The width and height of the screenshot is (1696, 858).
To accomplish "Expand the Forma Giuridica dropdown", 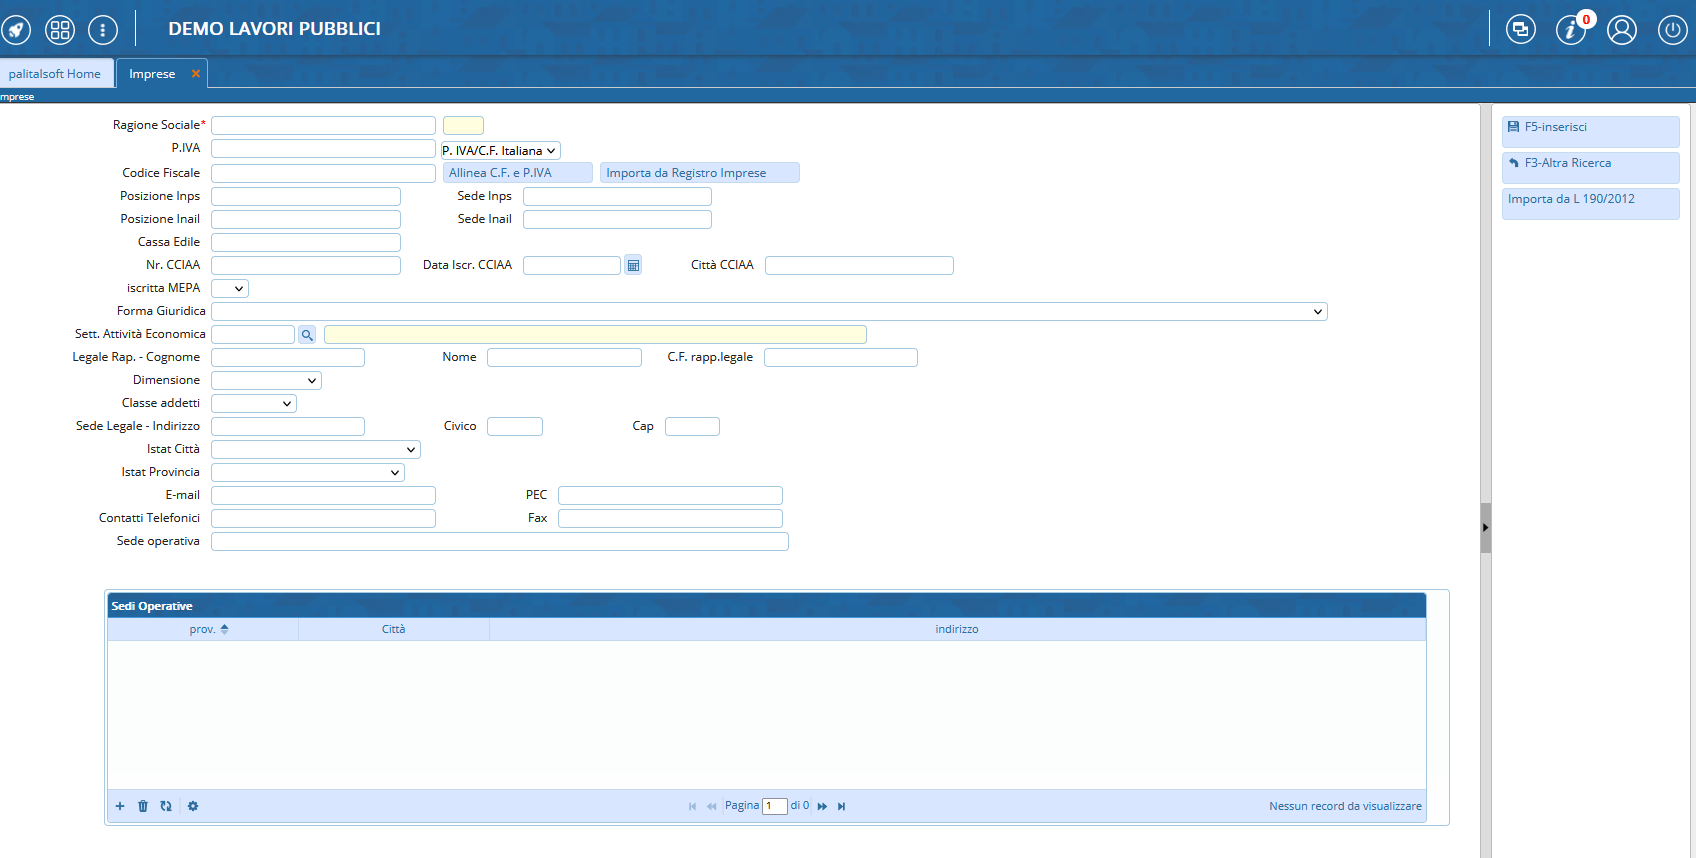I will 769,312.
